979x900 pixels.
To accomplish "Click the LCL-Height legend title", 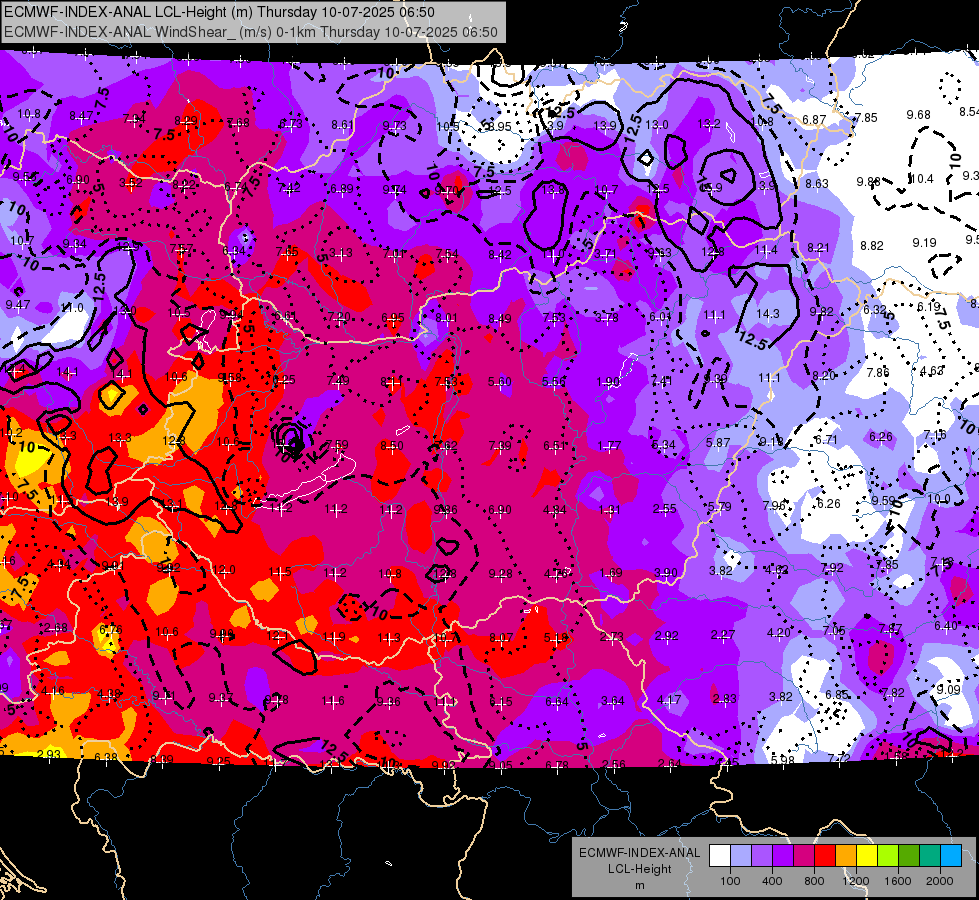I will tap(639, 869).
